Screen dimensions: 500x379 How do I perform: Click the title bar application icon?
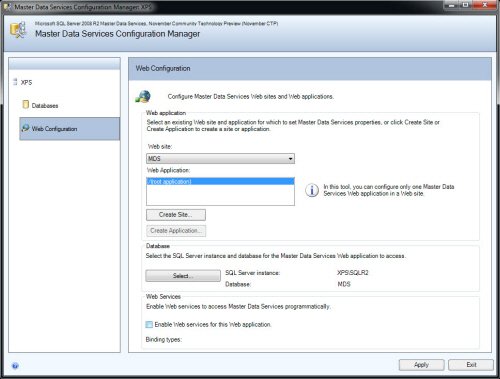[x=8, y=6]
